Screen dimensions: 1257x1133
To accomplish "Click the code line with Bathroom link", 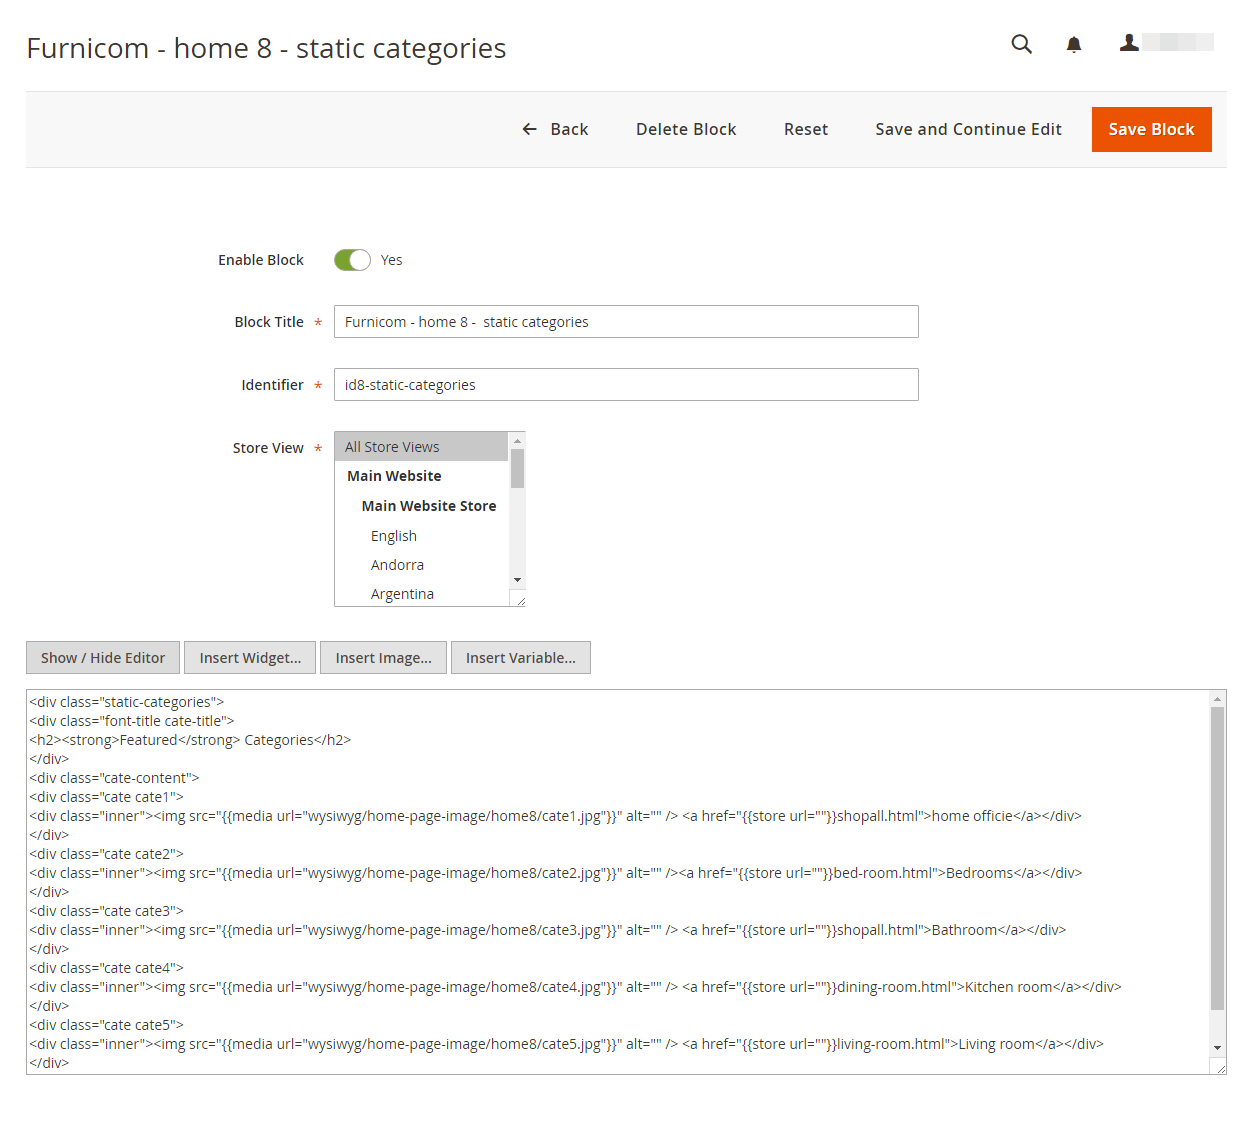I will point(547,930).
